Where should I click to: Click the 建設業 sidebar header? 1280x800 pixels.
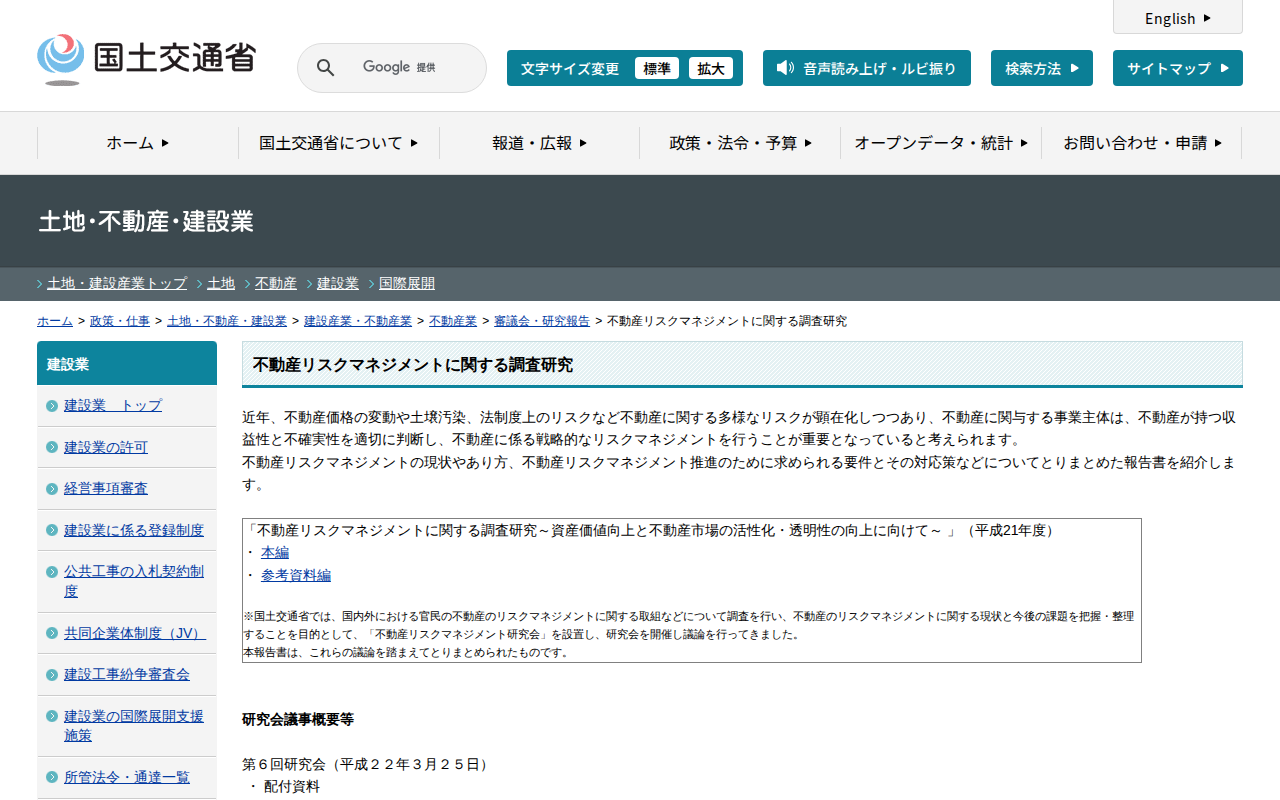click(x=127, y=363)
